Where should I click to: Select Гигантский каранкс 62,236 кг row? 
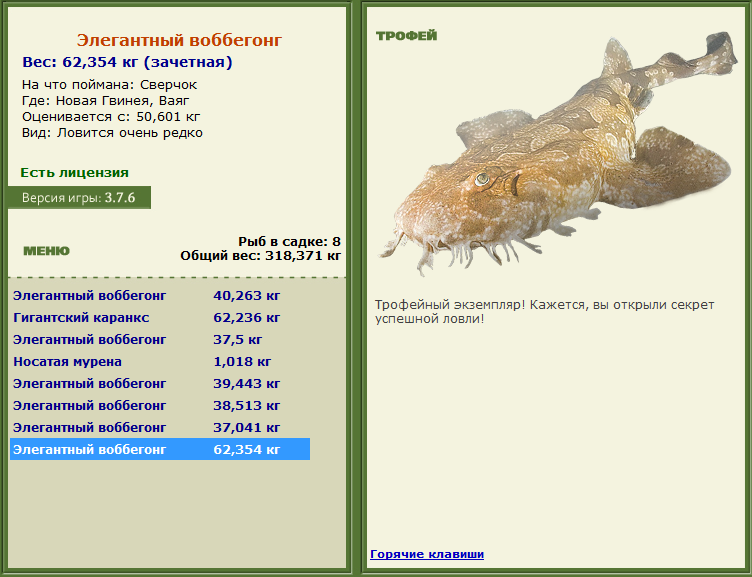160,318
